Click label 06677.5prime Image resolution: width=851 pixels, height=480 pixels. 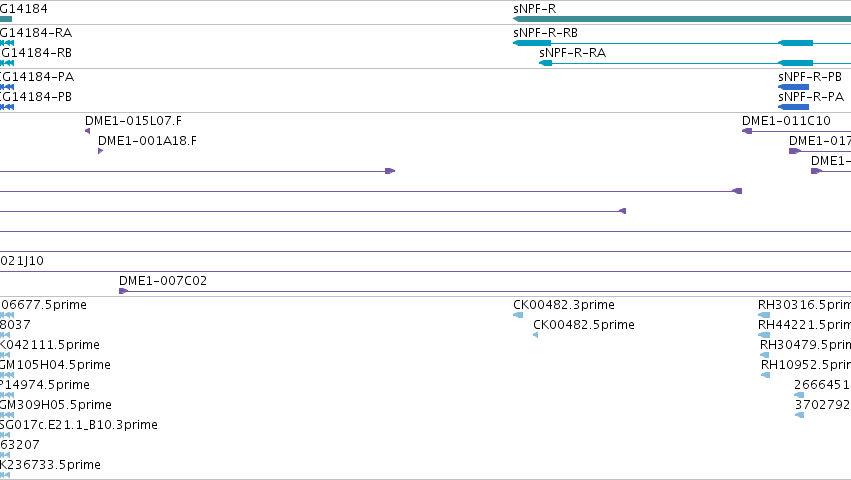43,305
